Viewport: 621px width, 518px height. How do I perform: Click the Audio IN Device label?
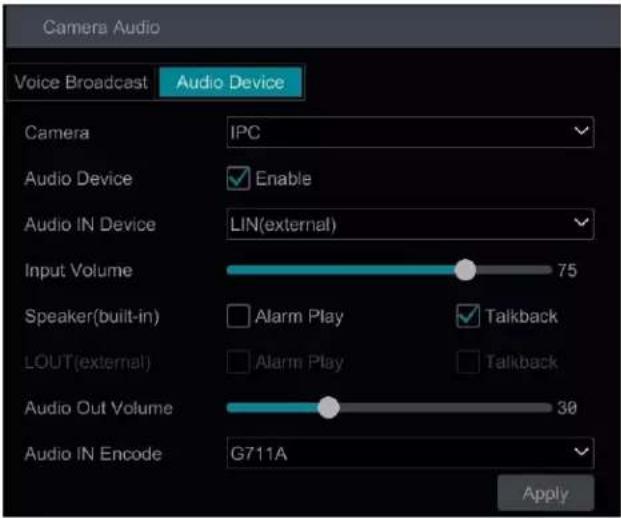pos(90,225)
